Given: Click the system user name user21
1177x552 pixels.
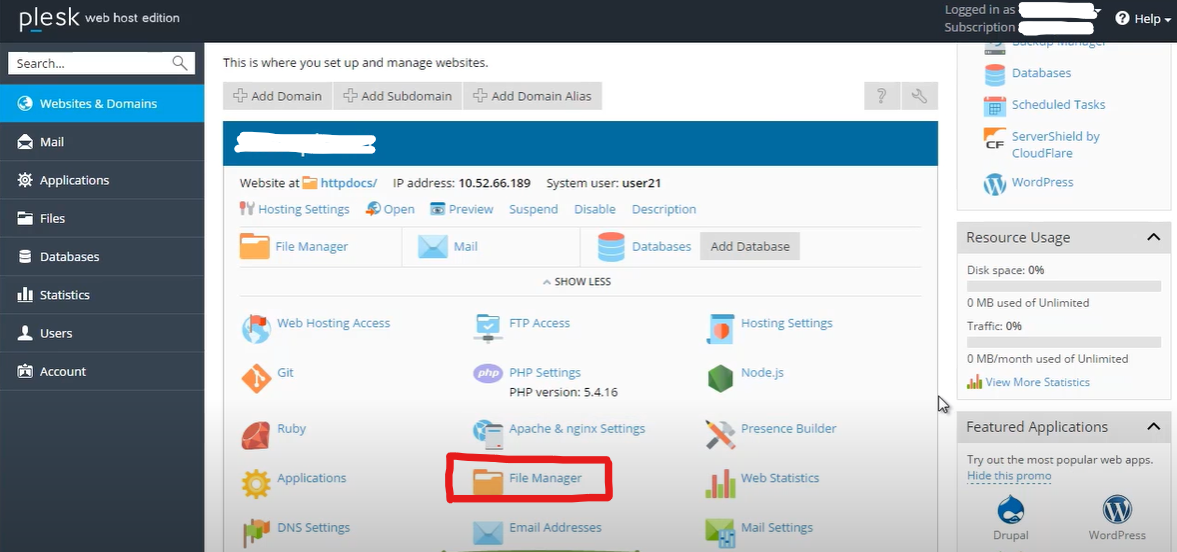Looking at the screenshot, I should click(641, 182).
